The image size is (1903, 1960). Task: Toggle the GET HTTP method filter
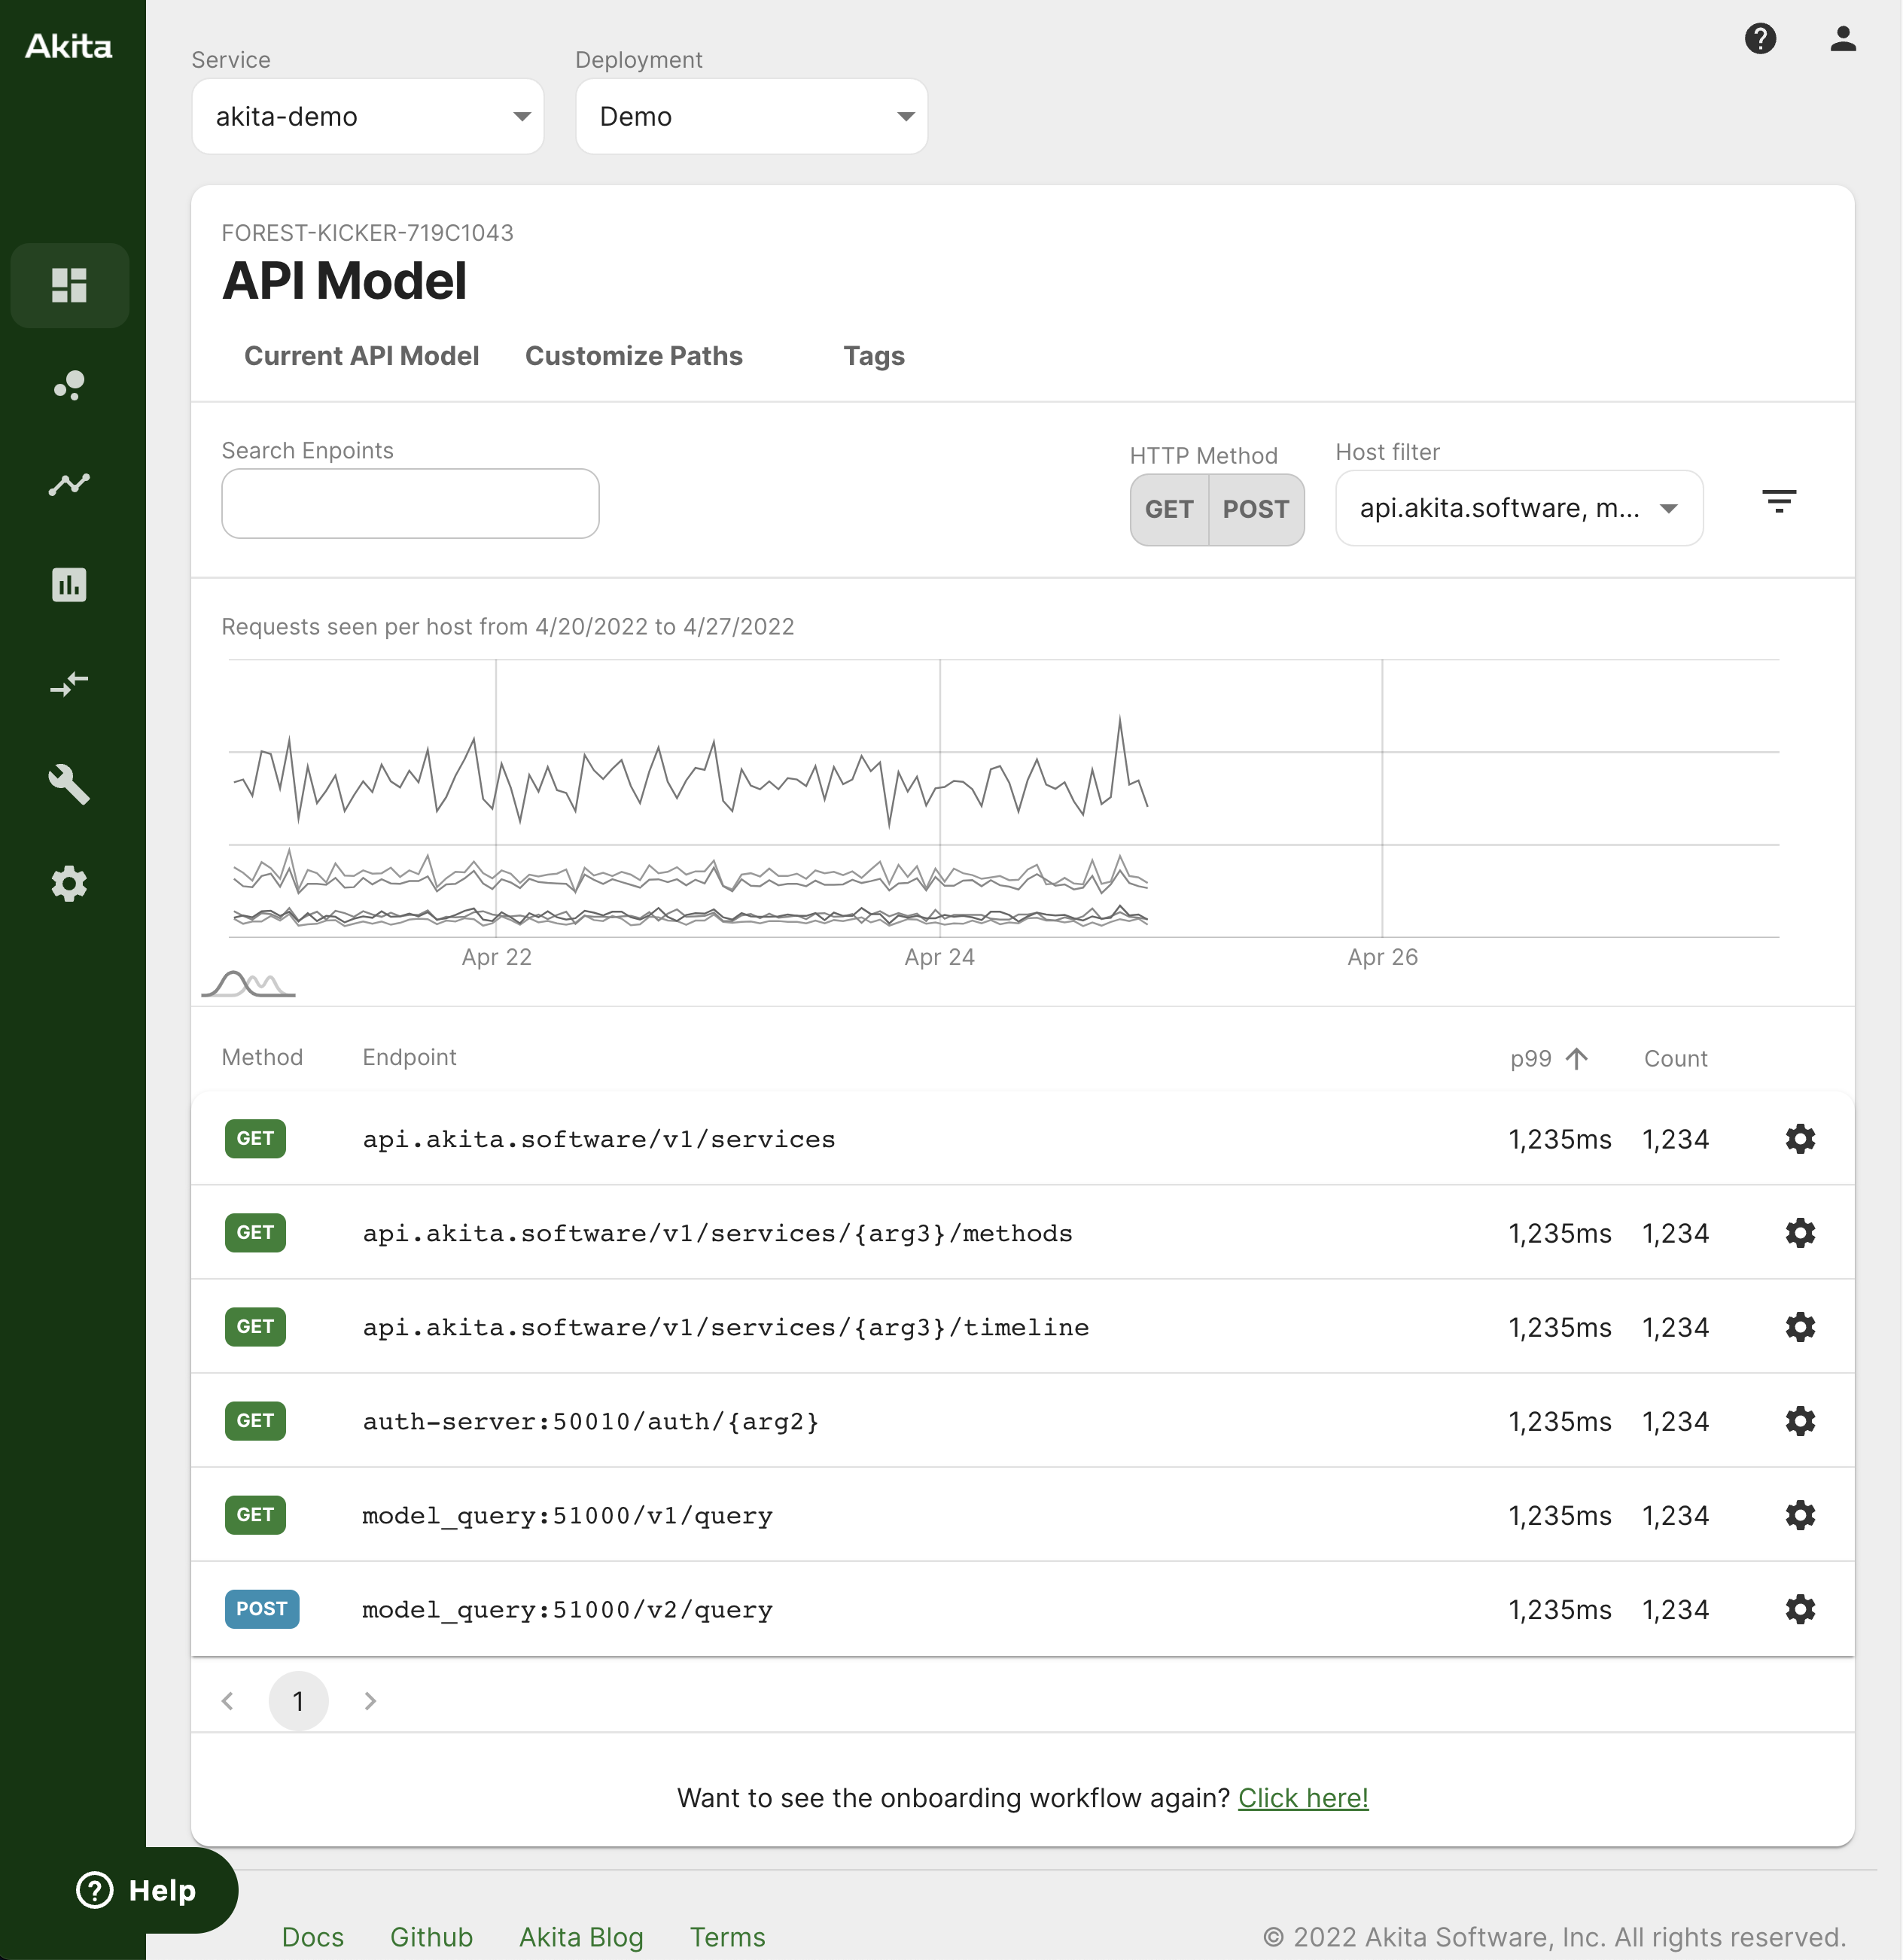1168,509
